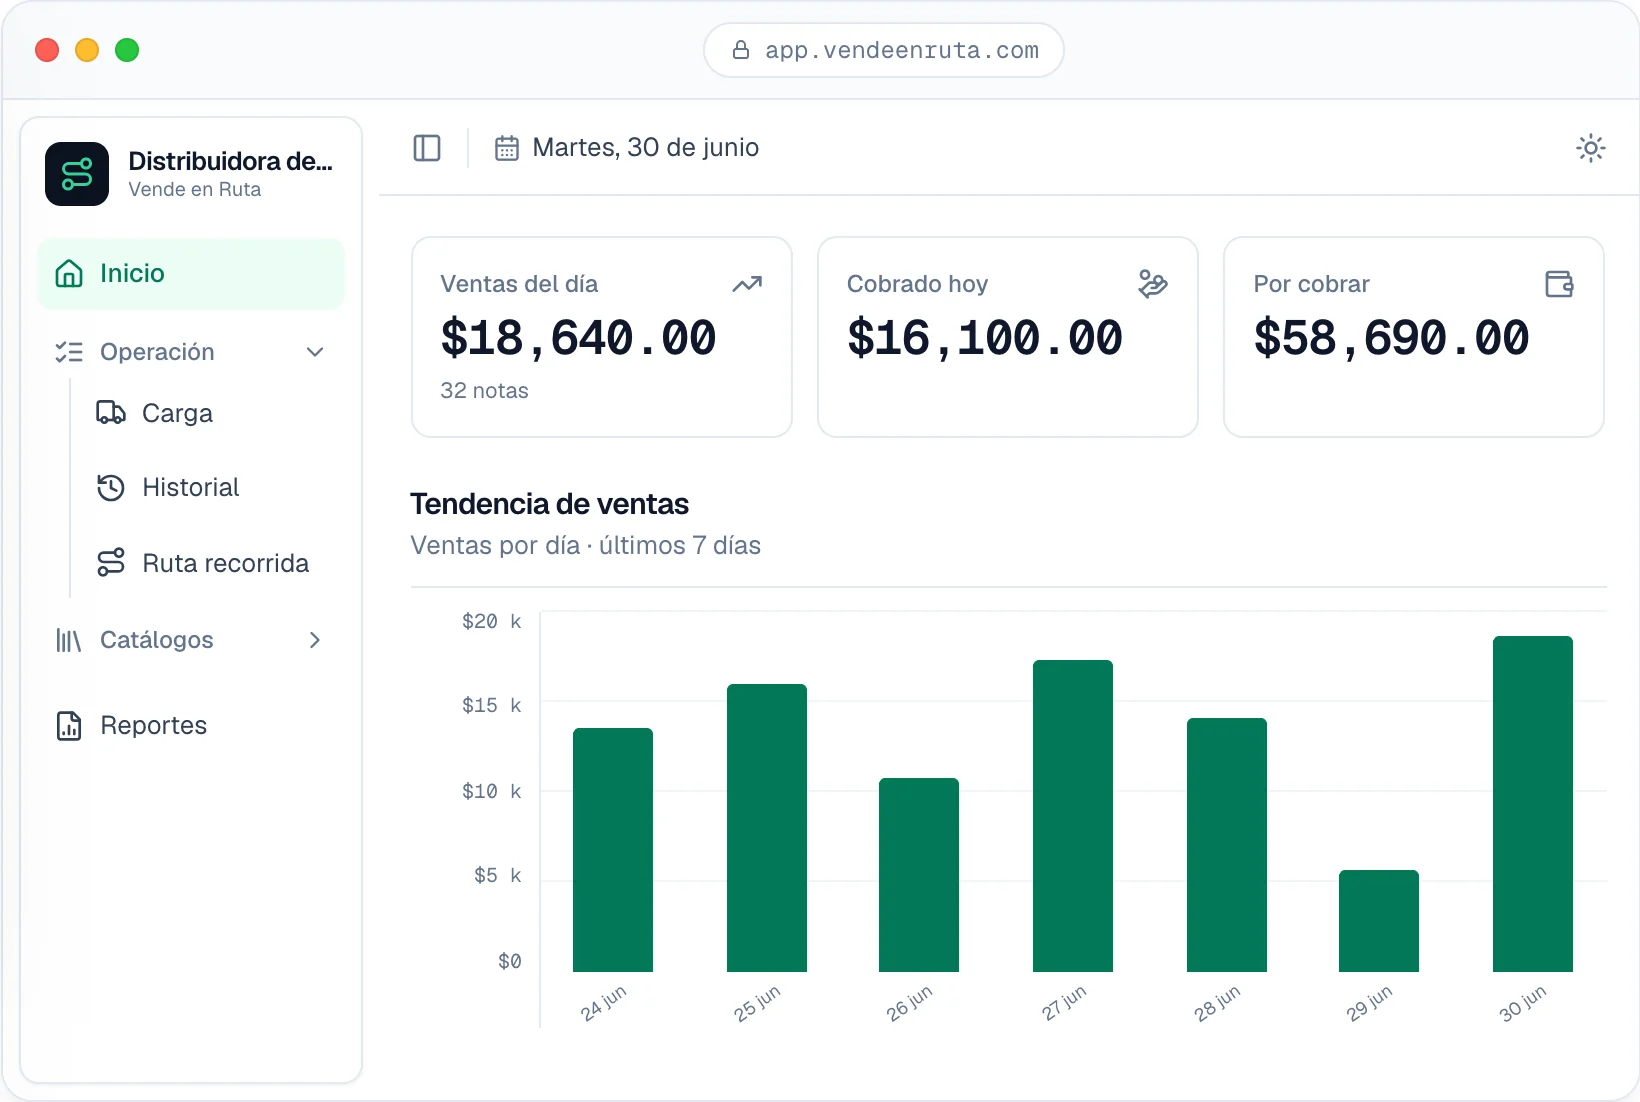Screen dimensions: 1640x1102
Task: Click the 27 jun sales bar
Action: point(1073,816)
